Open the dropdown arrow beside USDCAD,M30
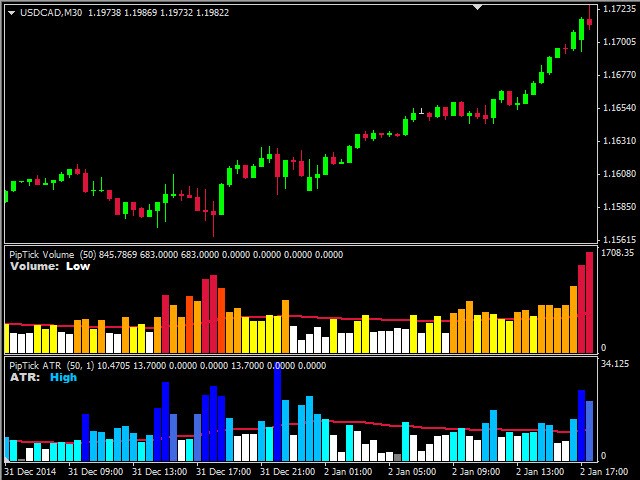Viewport: 640px width, 480px height. coord(10,13)
